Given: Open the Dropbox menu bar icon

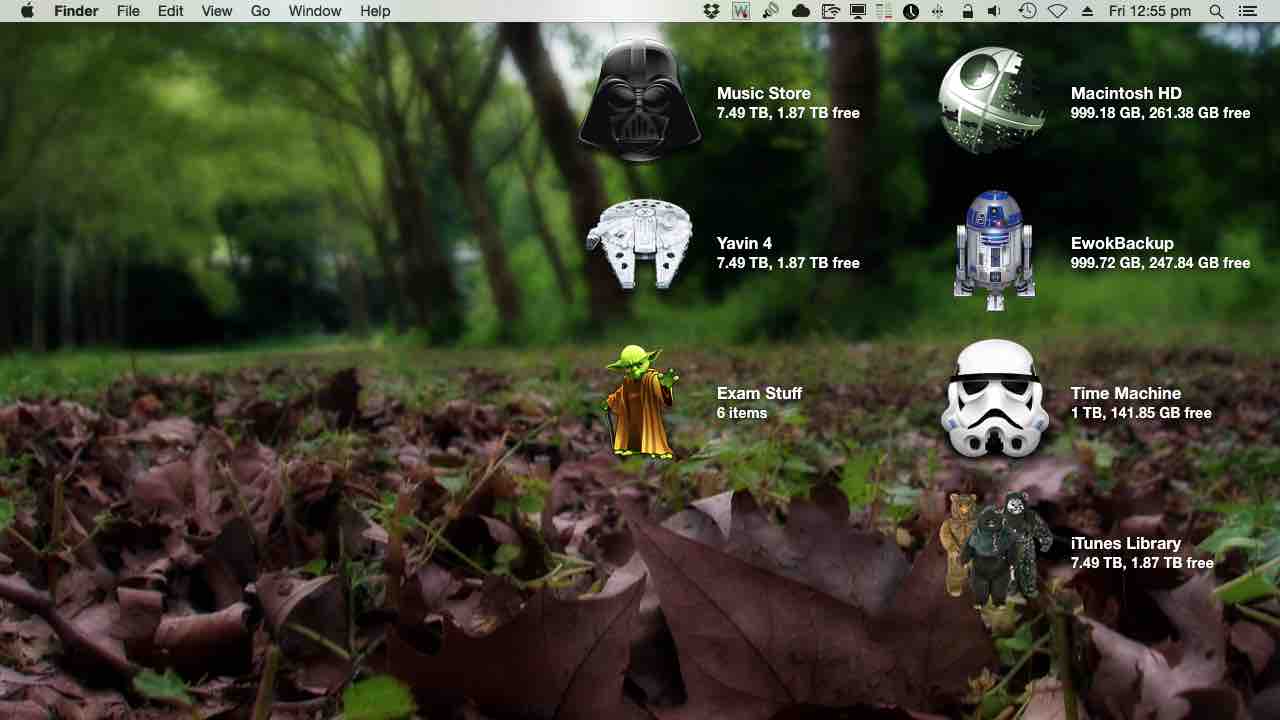Looking at the screenshot, I should tap(711, 11).
